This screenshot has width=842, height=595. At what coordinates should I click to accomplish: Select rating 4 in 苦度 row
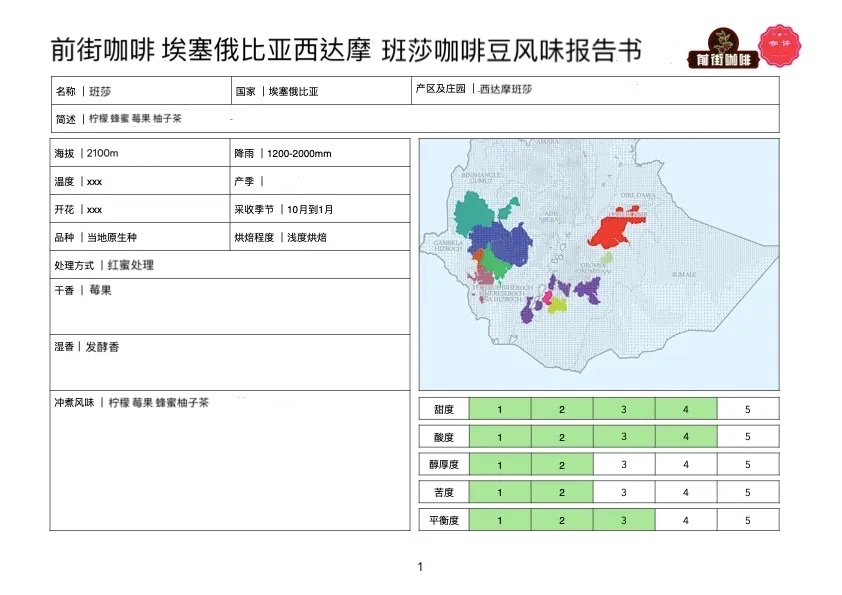click(686, 492)
